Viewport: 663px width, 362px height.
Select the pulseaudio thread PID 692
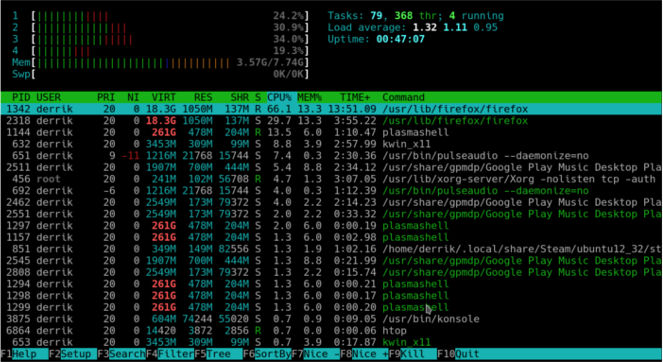point(332,191)
